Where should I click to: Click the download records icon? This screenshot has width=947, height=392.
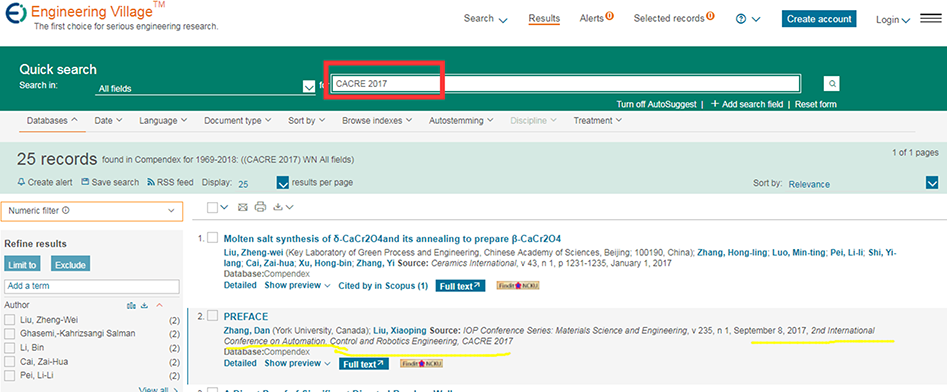pyautogui.click(x=278, y=207)
